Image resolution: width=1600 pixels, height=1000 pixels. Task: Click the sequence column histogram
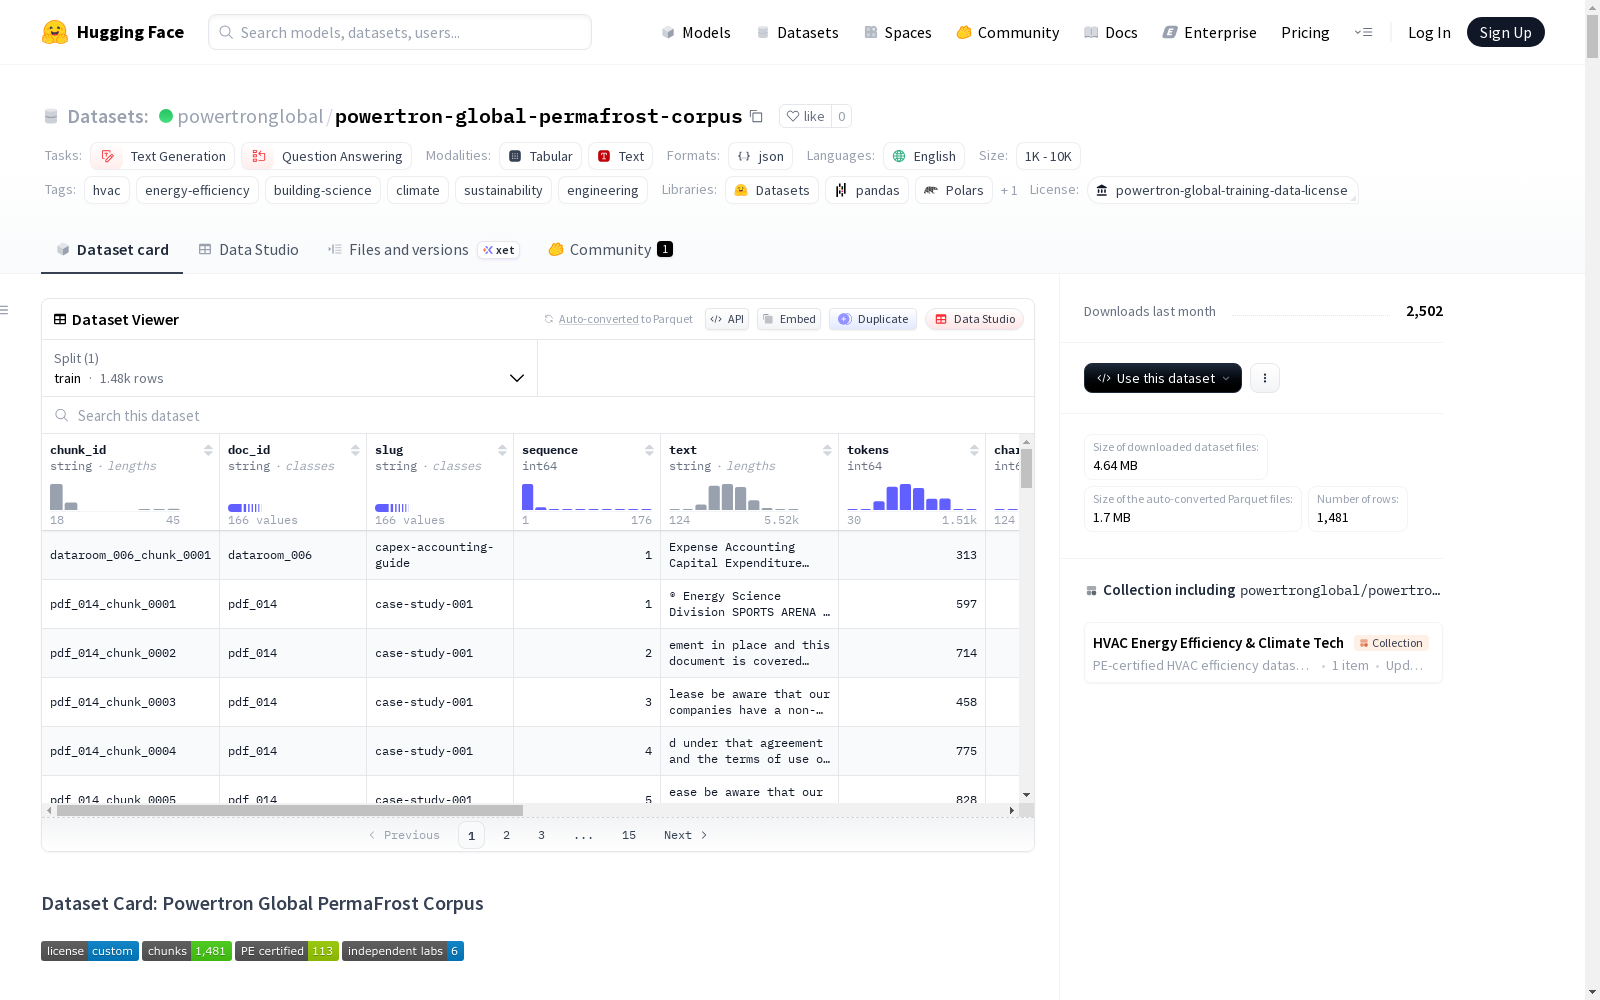(587, 496)
